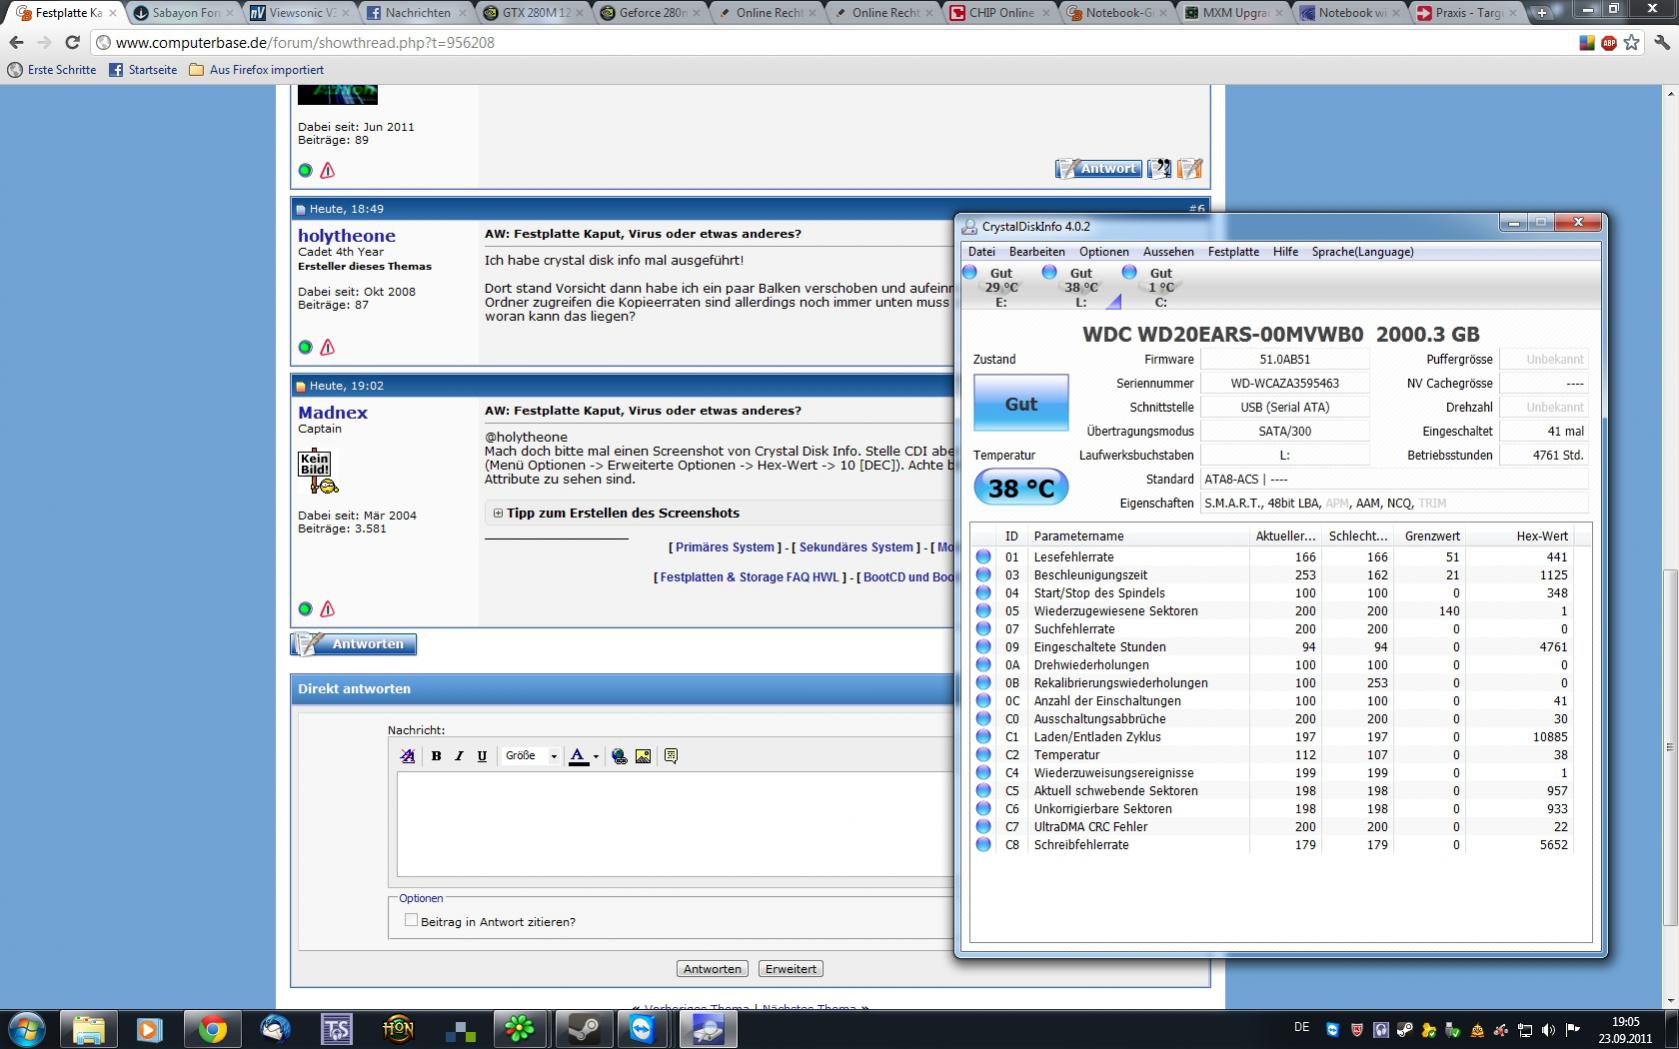Open the Optionen menu in CrystalDiskInfo
1679x1049 pixels.
click(1104, 252)
